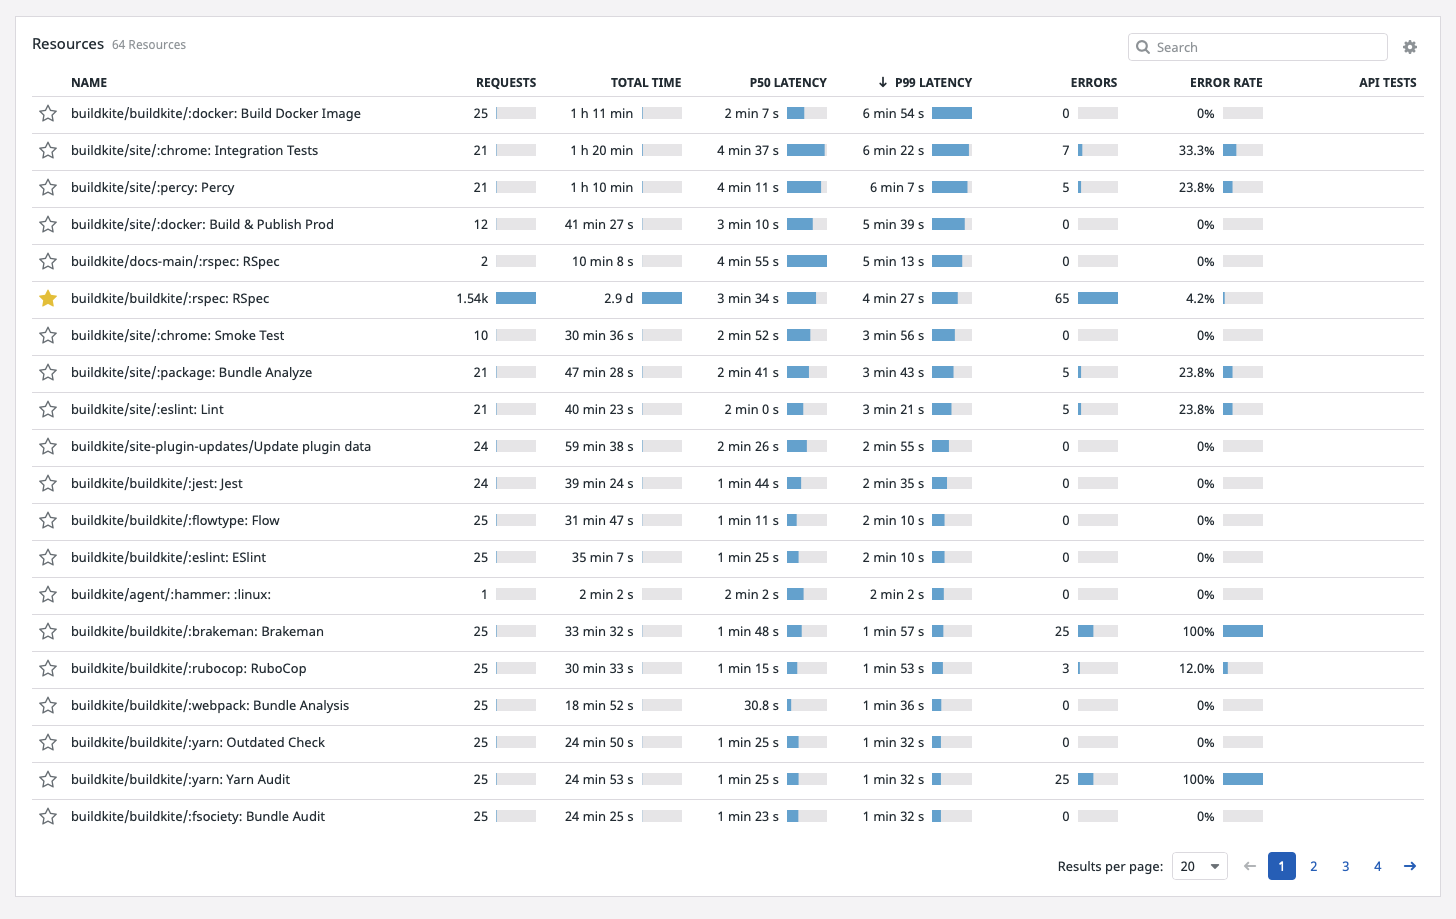1456x919 pixels.
Task: Open the settings gear icon
Action: 1410,47
